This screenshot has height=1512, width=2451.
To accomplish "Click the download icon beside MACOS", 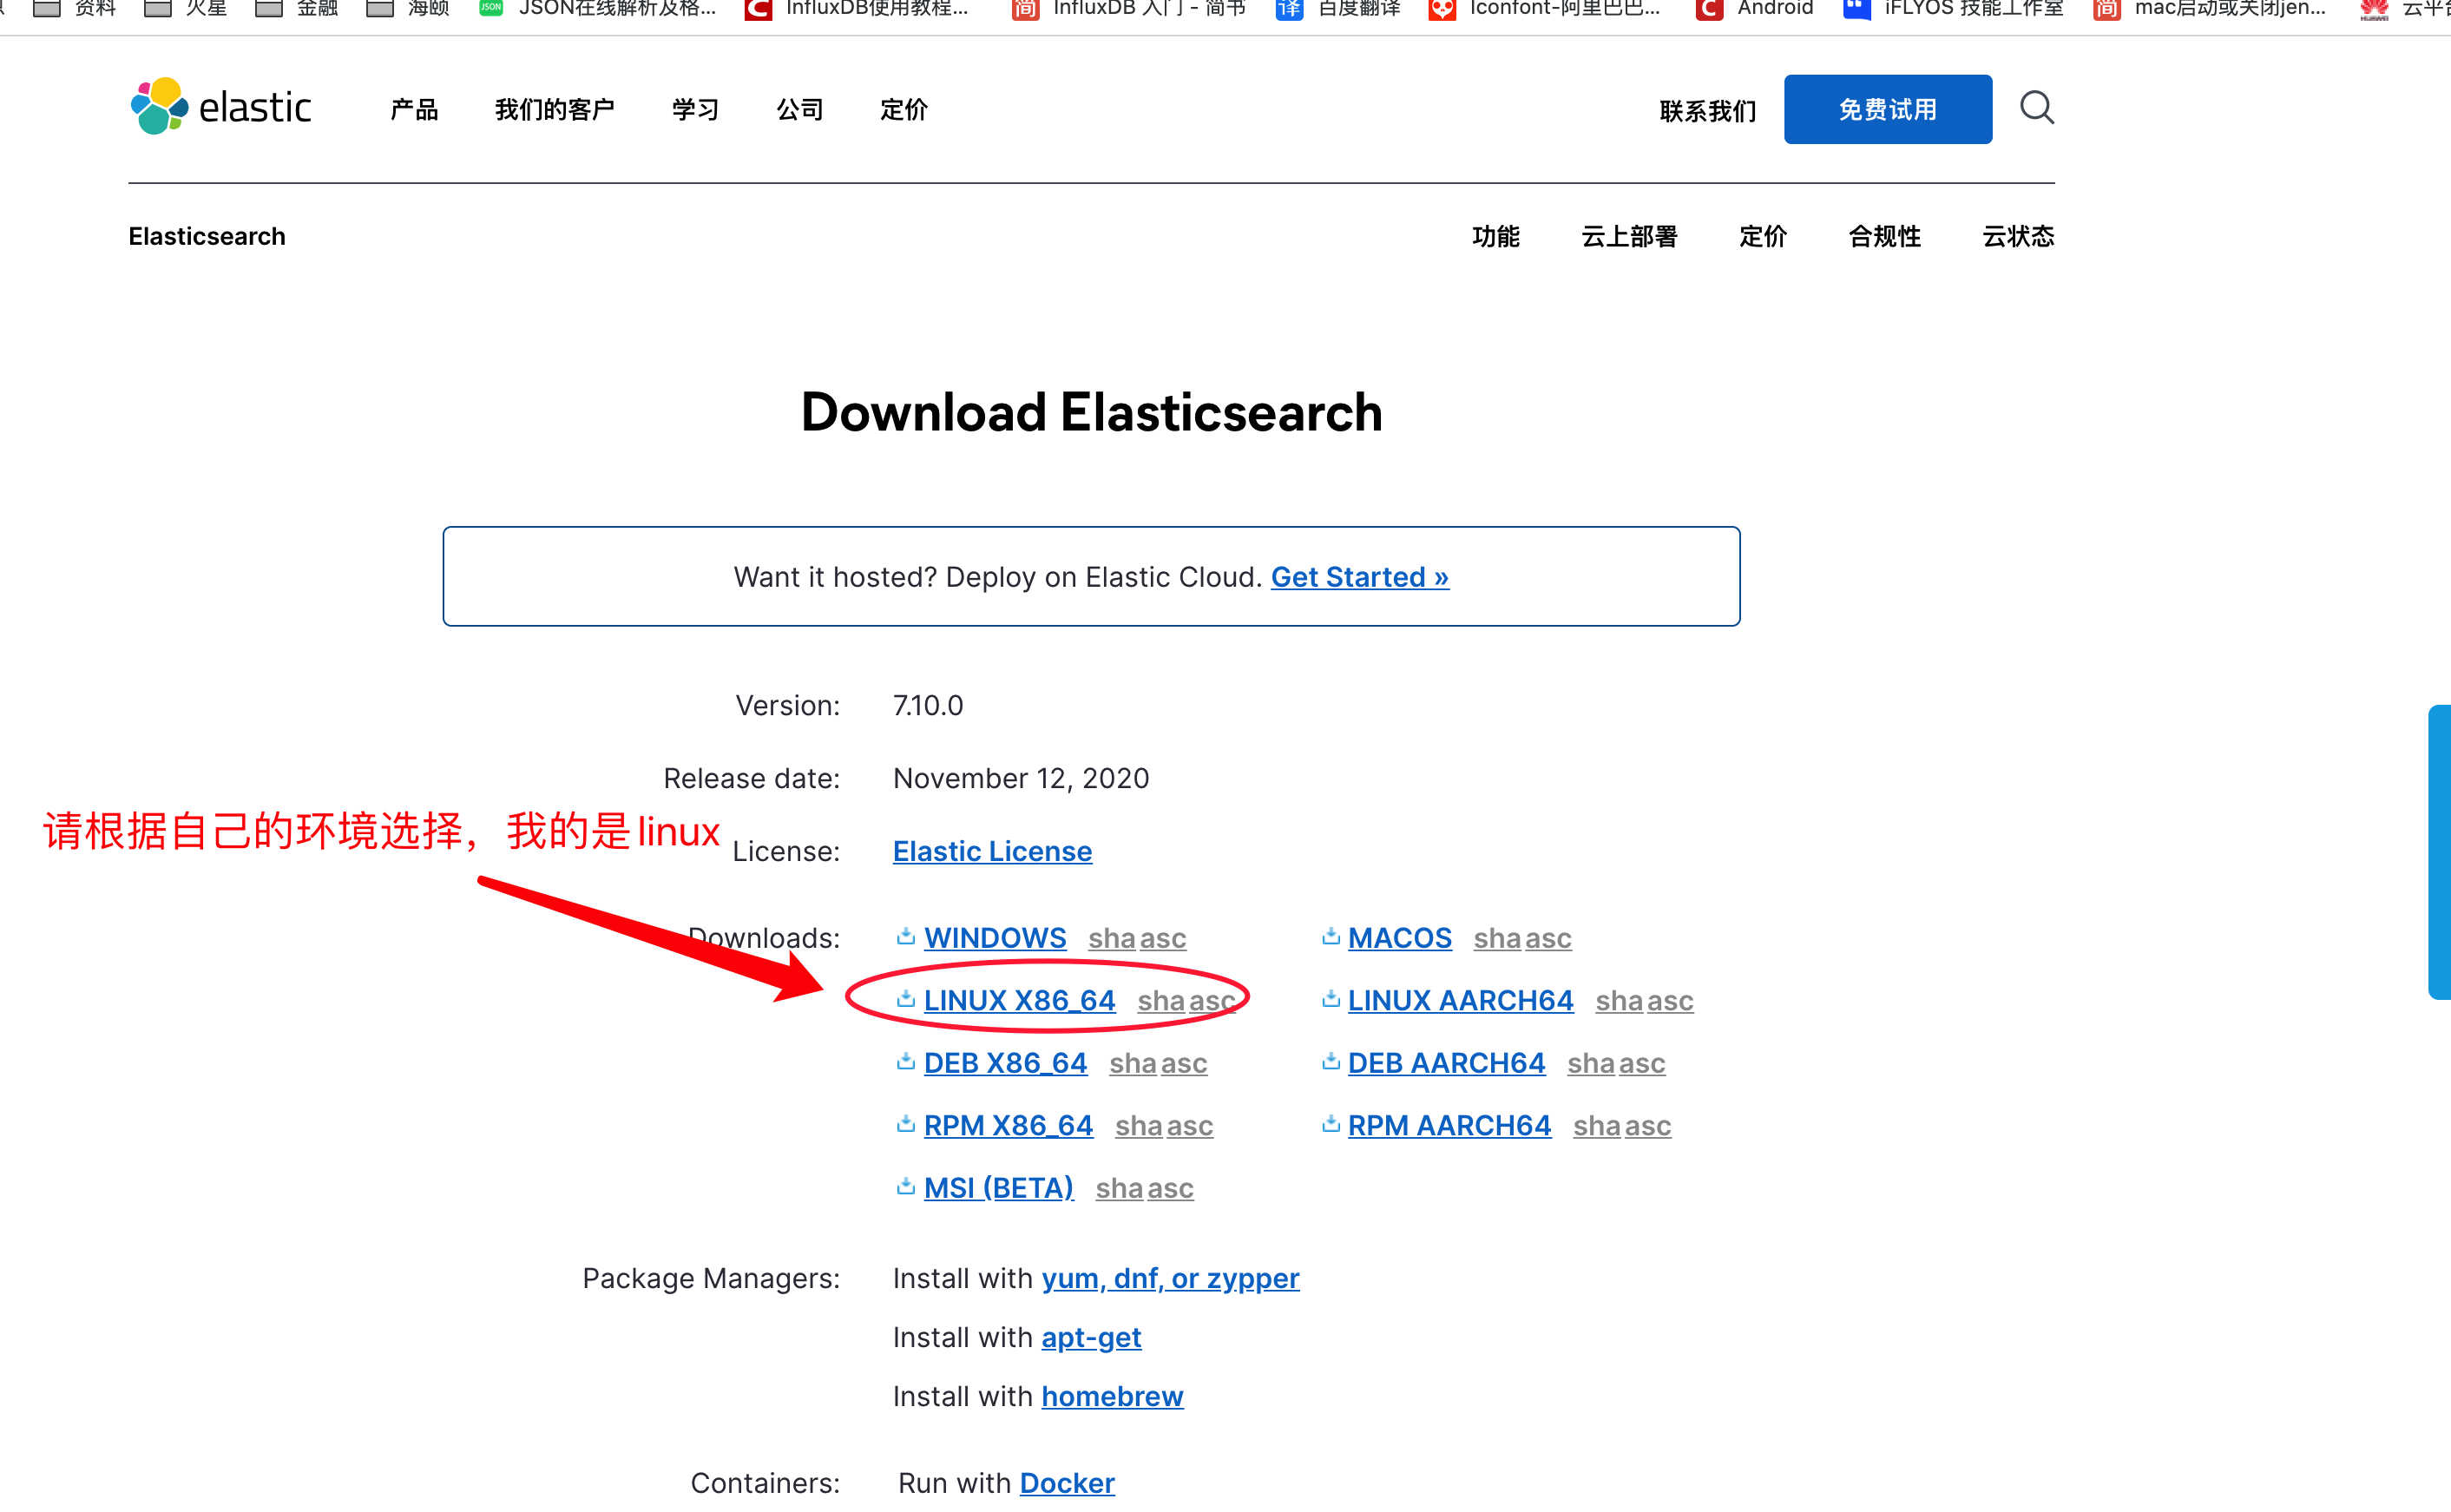I will tap(1330, 936).
